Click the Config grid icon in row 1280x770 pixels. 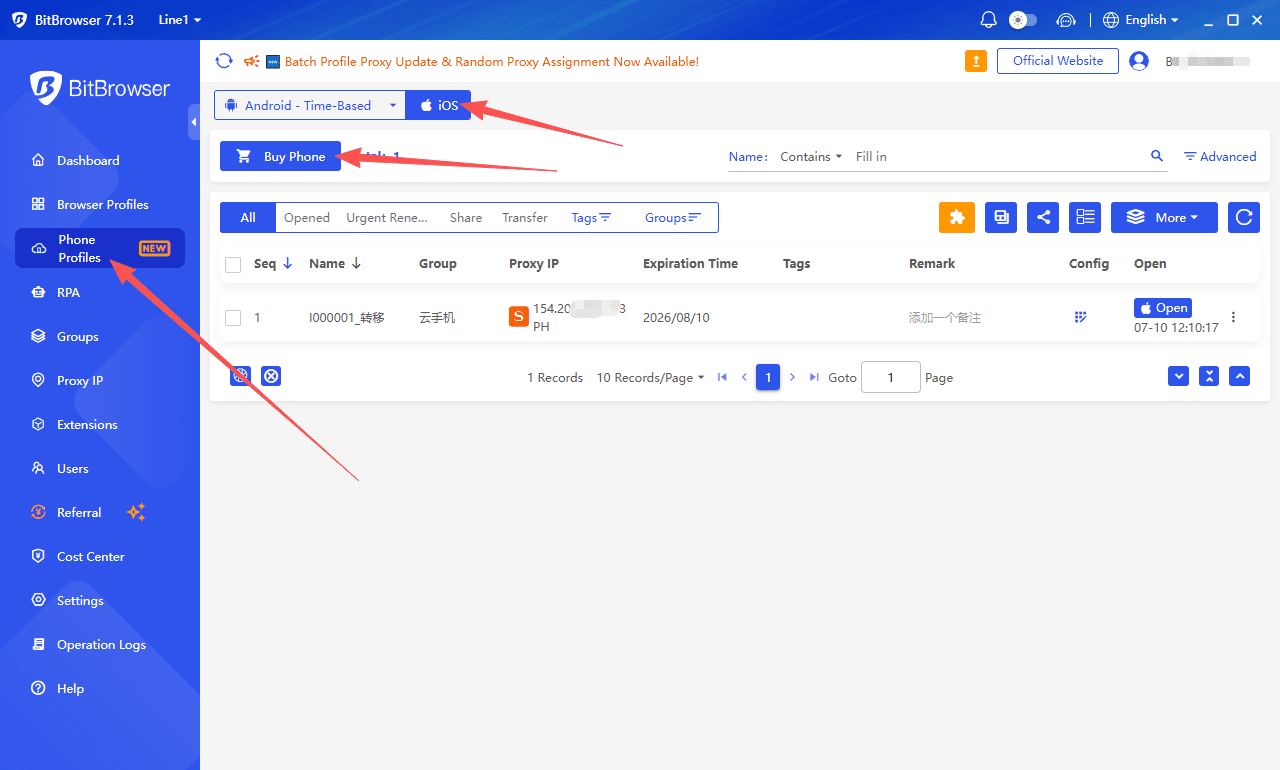(x=1080, y=317)
